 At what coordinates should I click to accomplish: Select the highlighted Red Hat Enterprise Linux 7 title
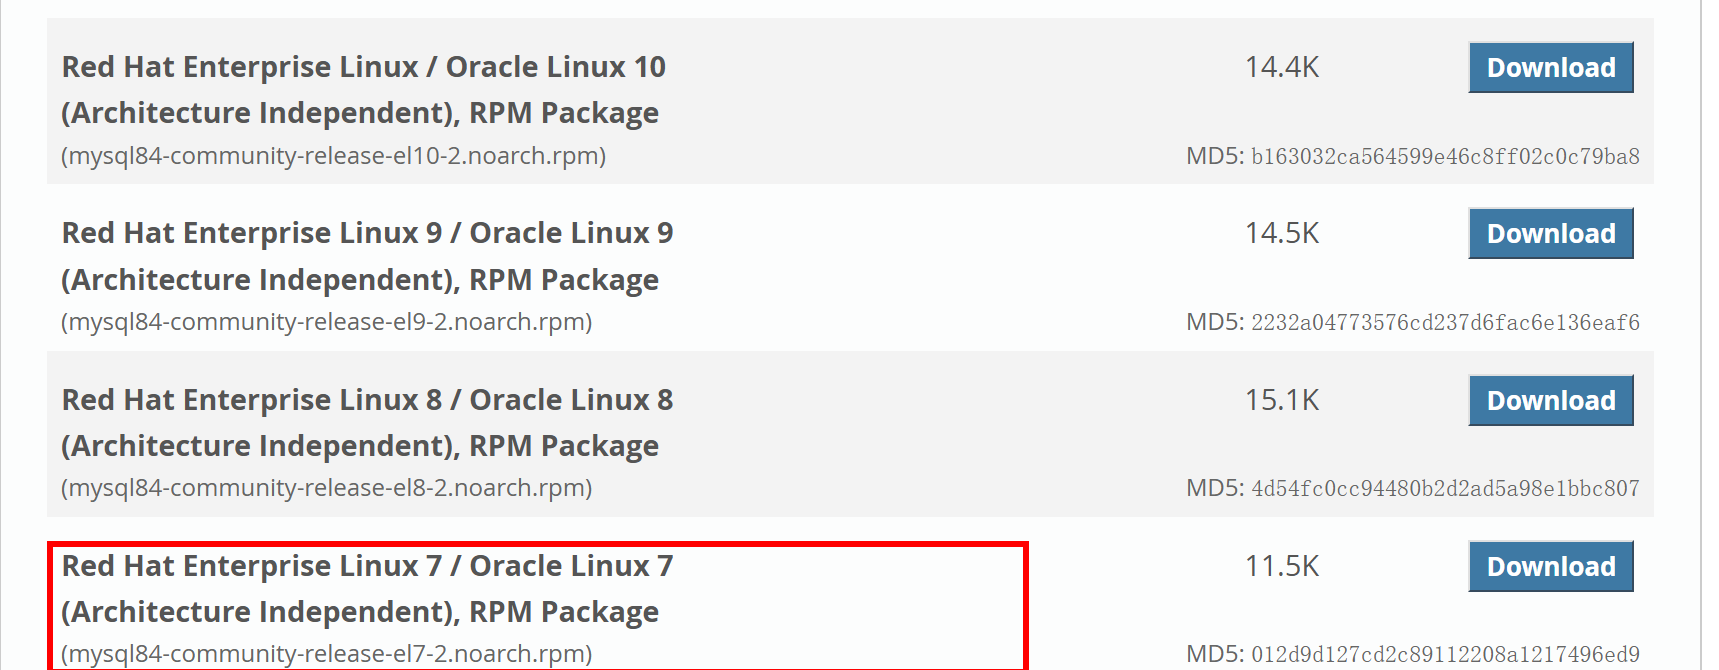pos(367,588)
